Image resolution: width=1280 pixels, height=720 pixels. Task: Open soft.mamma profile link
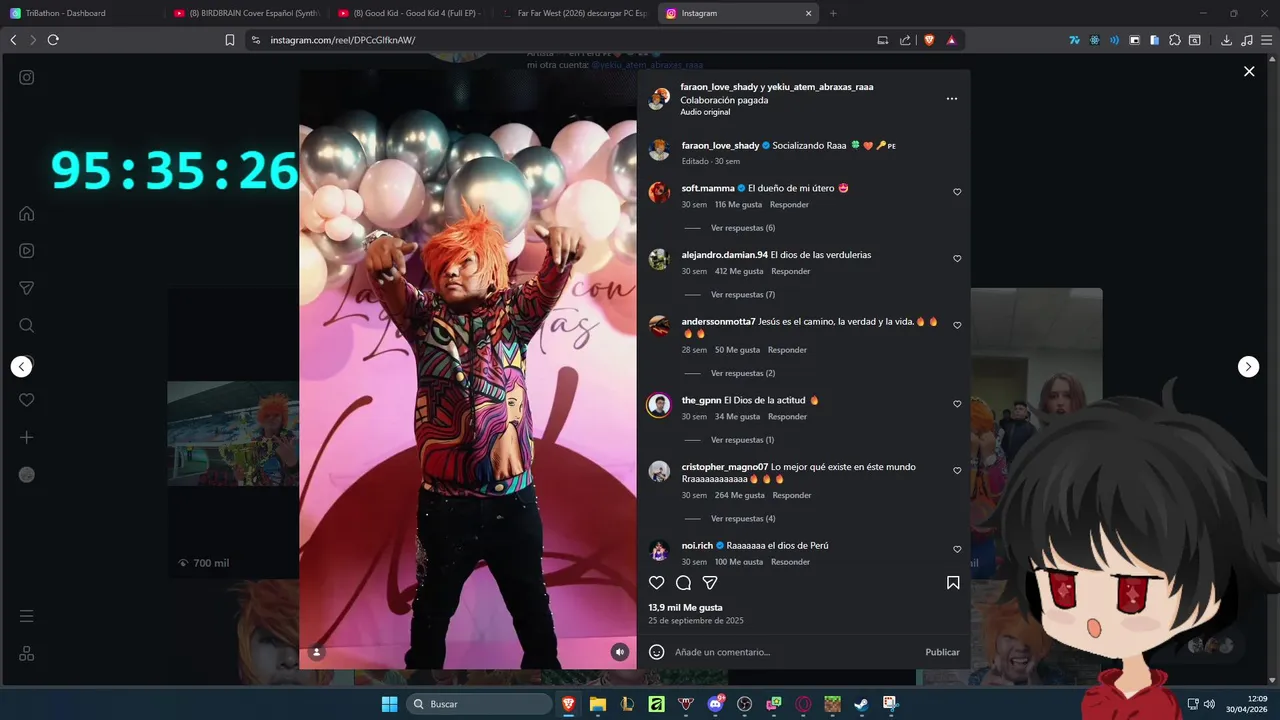click(708, 188)
